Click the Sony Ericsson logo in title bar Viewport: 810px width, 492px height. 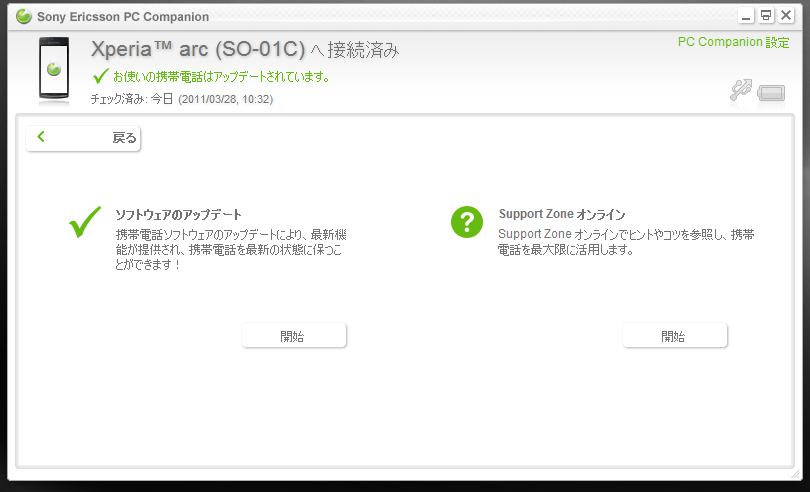pyautogui.click(x=24, y=17)
